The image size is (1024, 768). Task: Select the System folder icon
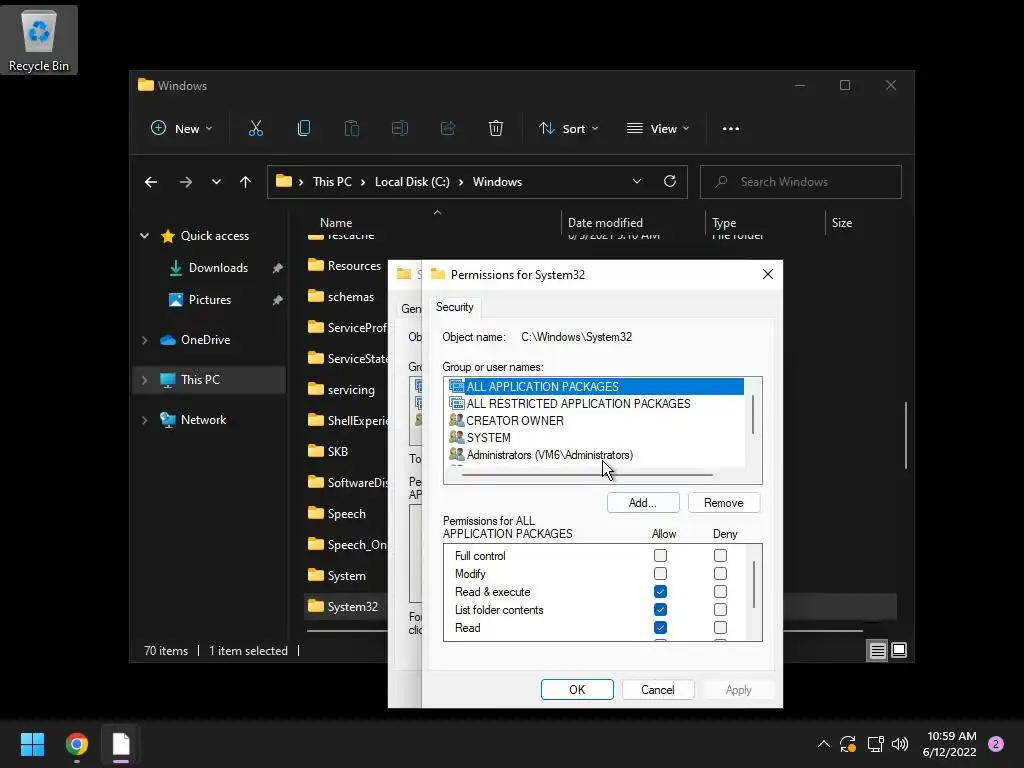316,575
